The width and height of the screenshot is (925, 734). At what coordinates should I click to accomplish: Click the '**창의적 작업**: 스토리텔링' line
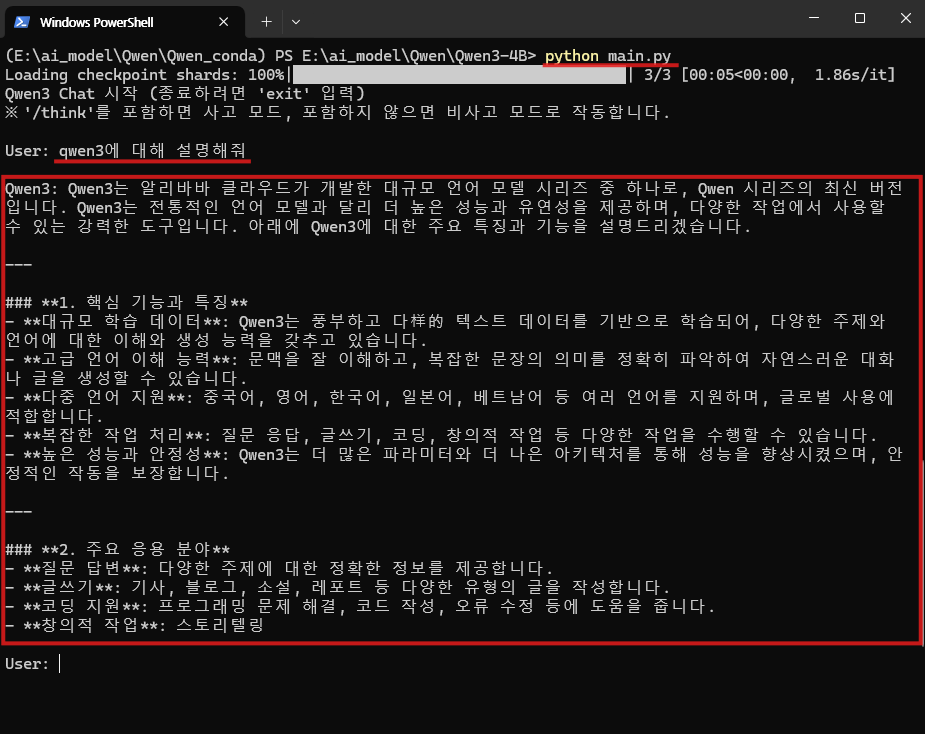(134, 625)
